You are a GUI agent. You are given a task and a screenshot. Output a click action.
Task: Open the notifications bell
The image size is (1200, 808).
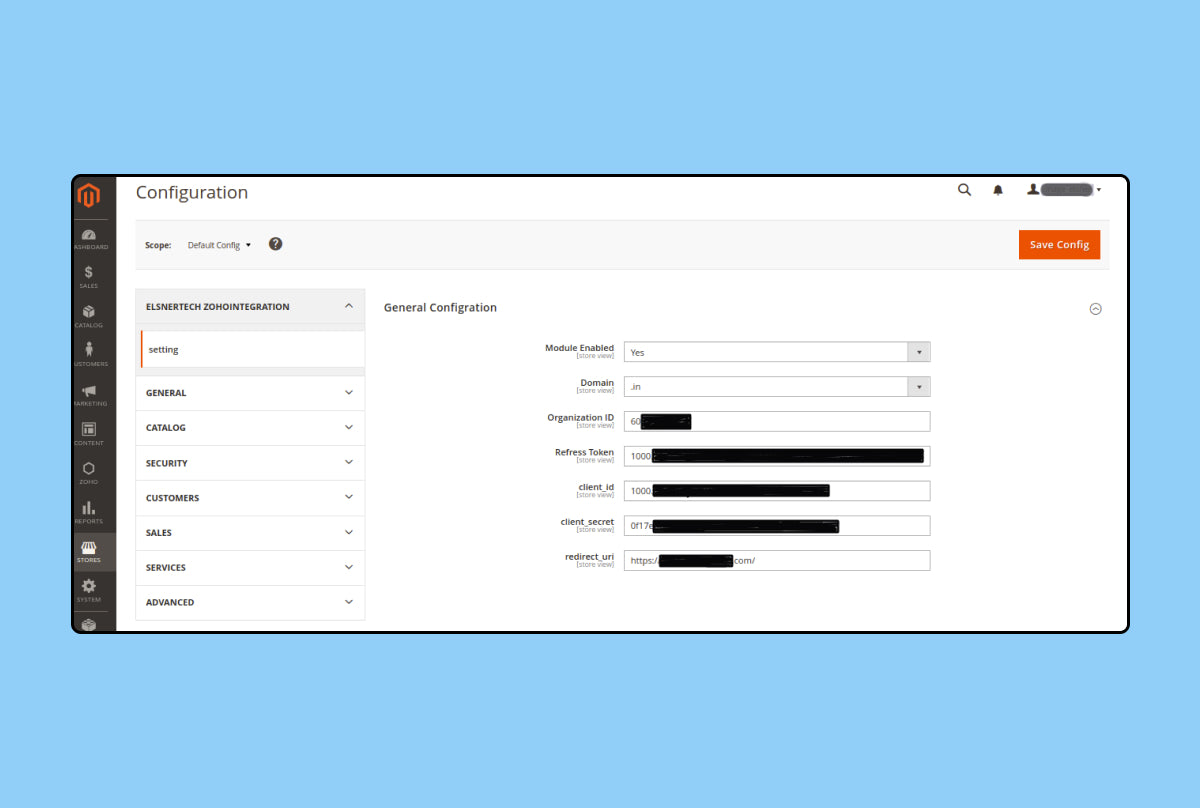click(997, 190)
